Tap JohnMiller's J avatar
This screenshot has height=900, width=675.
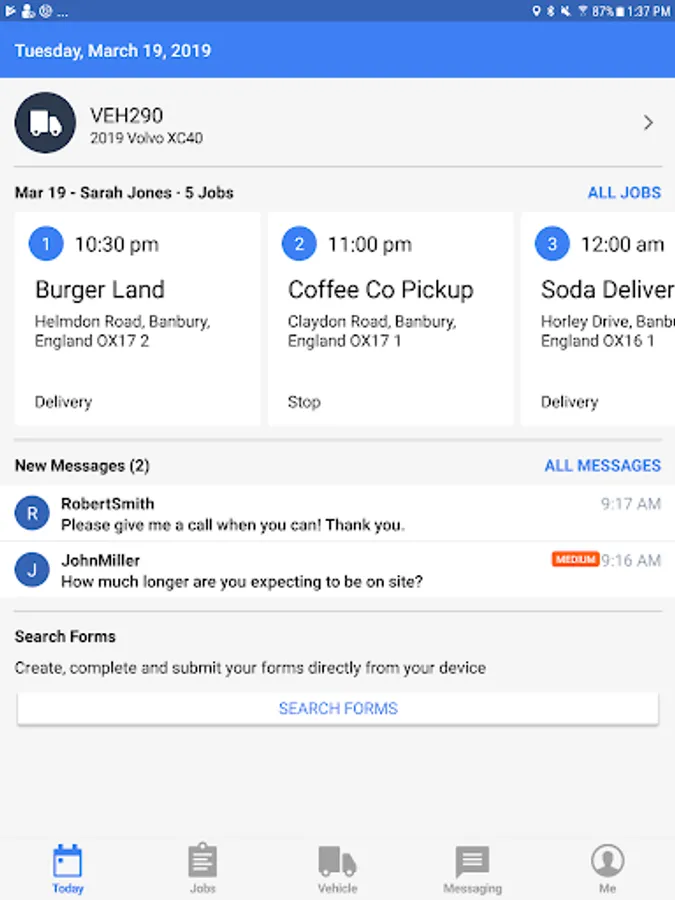[x=32, y=571]
